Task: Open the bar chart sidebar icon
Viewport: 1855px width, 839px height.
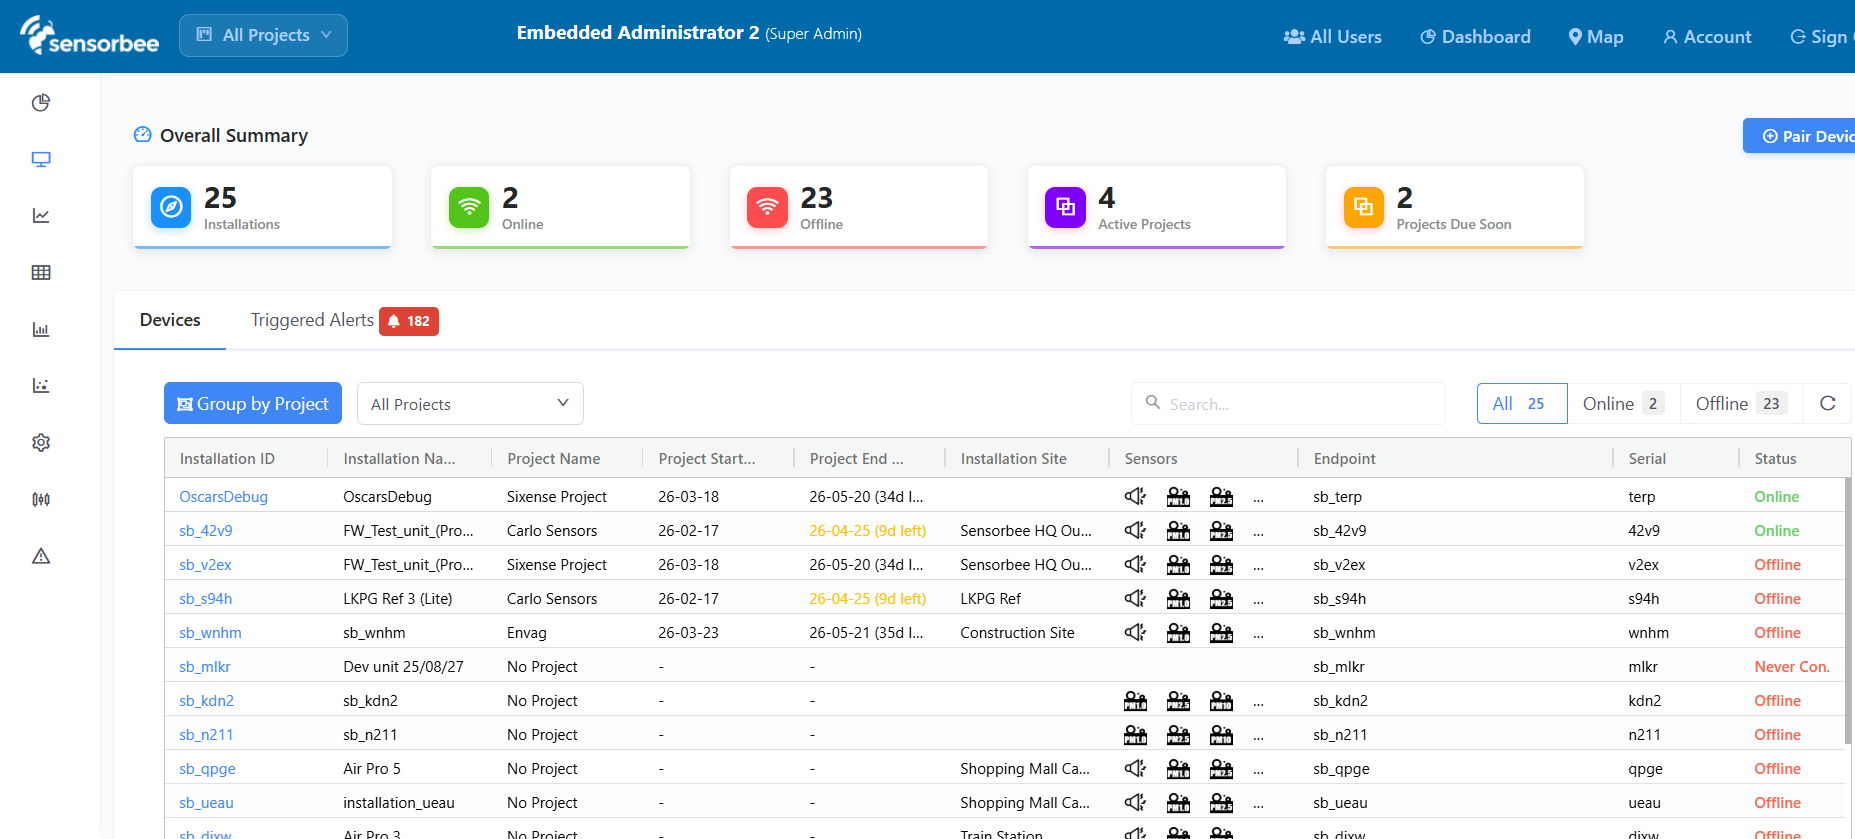Action: coord(41,330)
